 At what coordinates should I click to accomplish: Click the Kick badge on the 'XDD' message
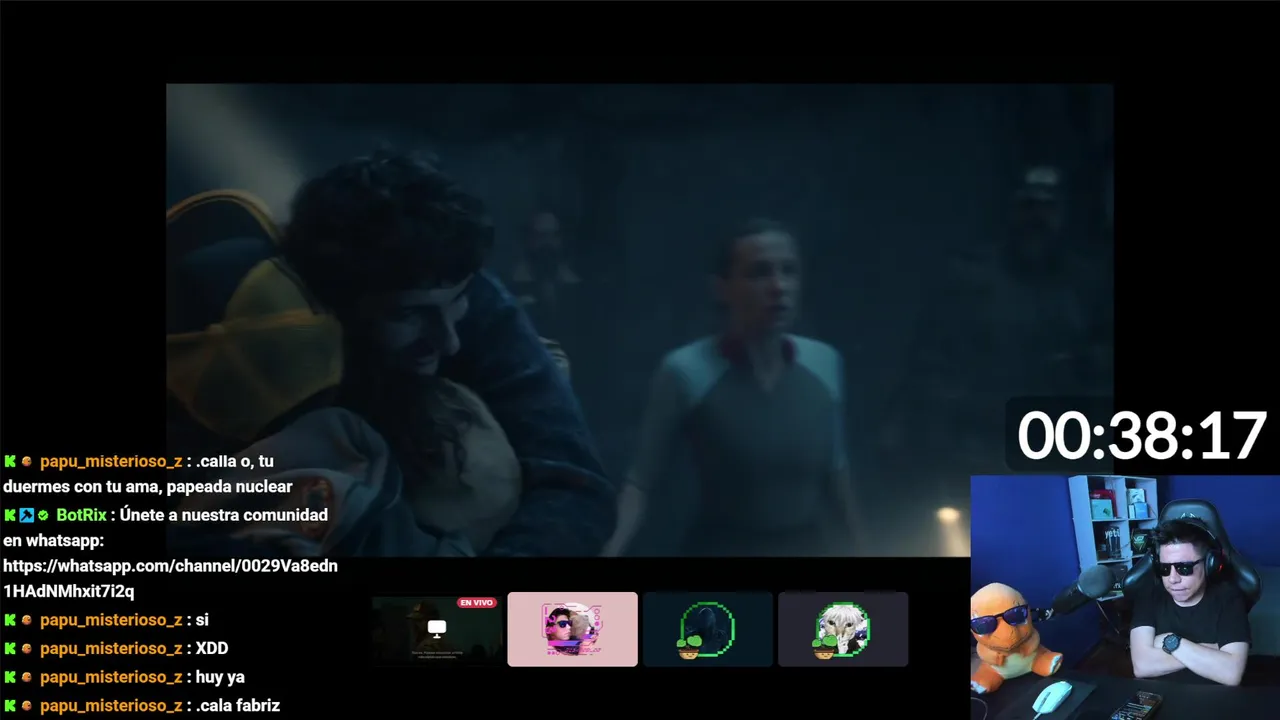click(x=10, y=648)
